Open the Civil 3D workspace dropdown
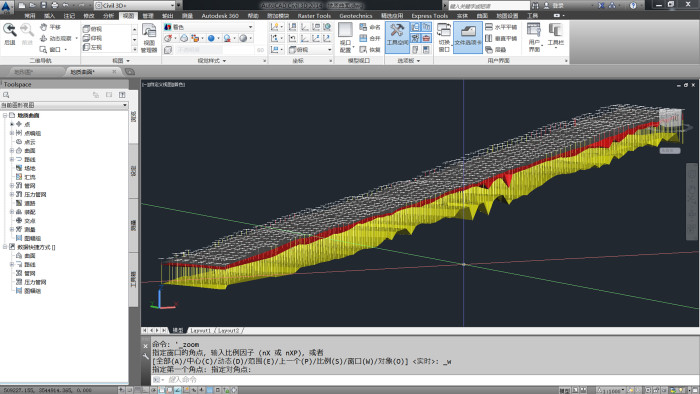Viewport: 700px width, 394px height. click(x=135, y=5)
